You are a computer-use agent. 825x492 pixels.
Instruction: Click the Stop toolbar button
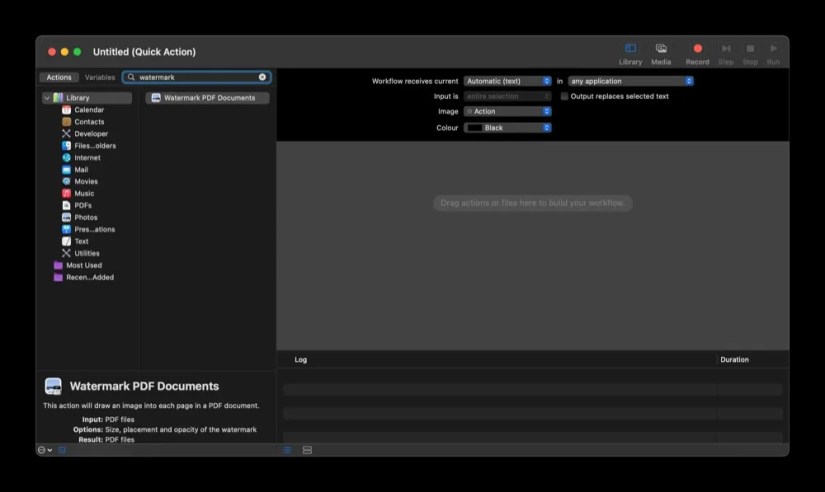coord(750,54)
